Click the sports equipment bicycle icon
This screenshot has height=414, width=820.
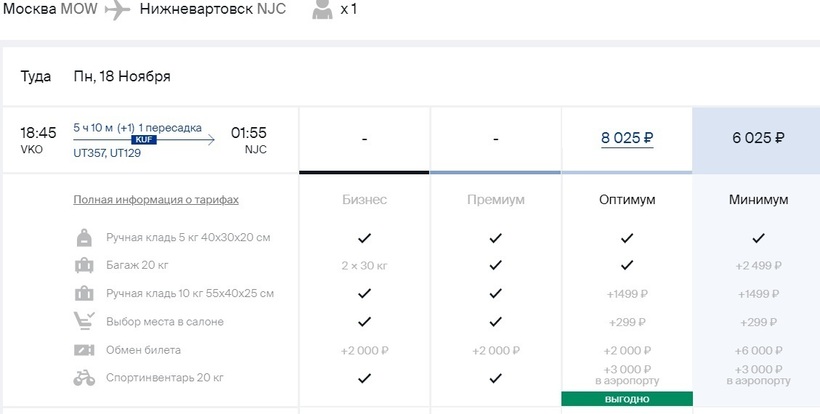84,378
